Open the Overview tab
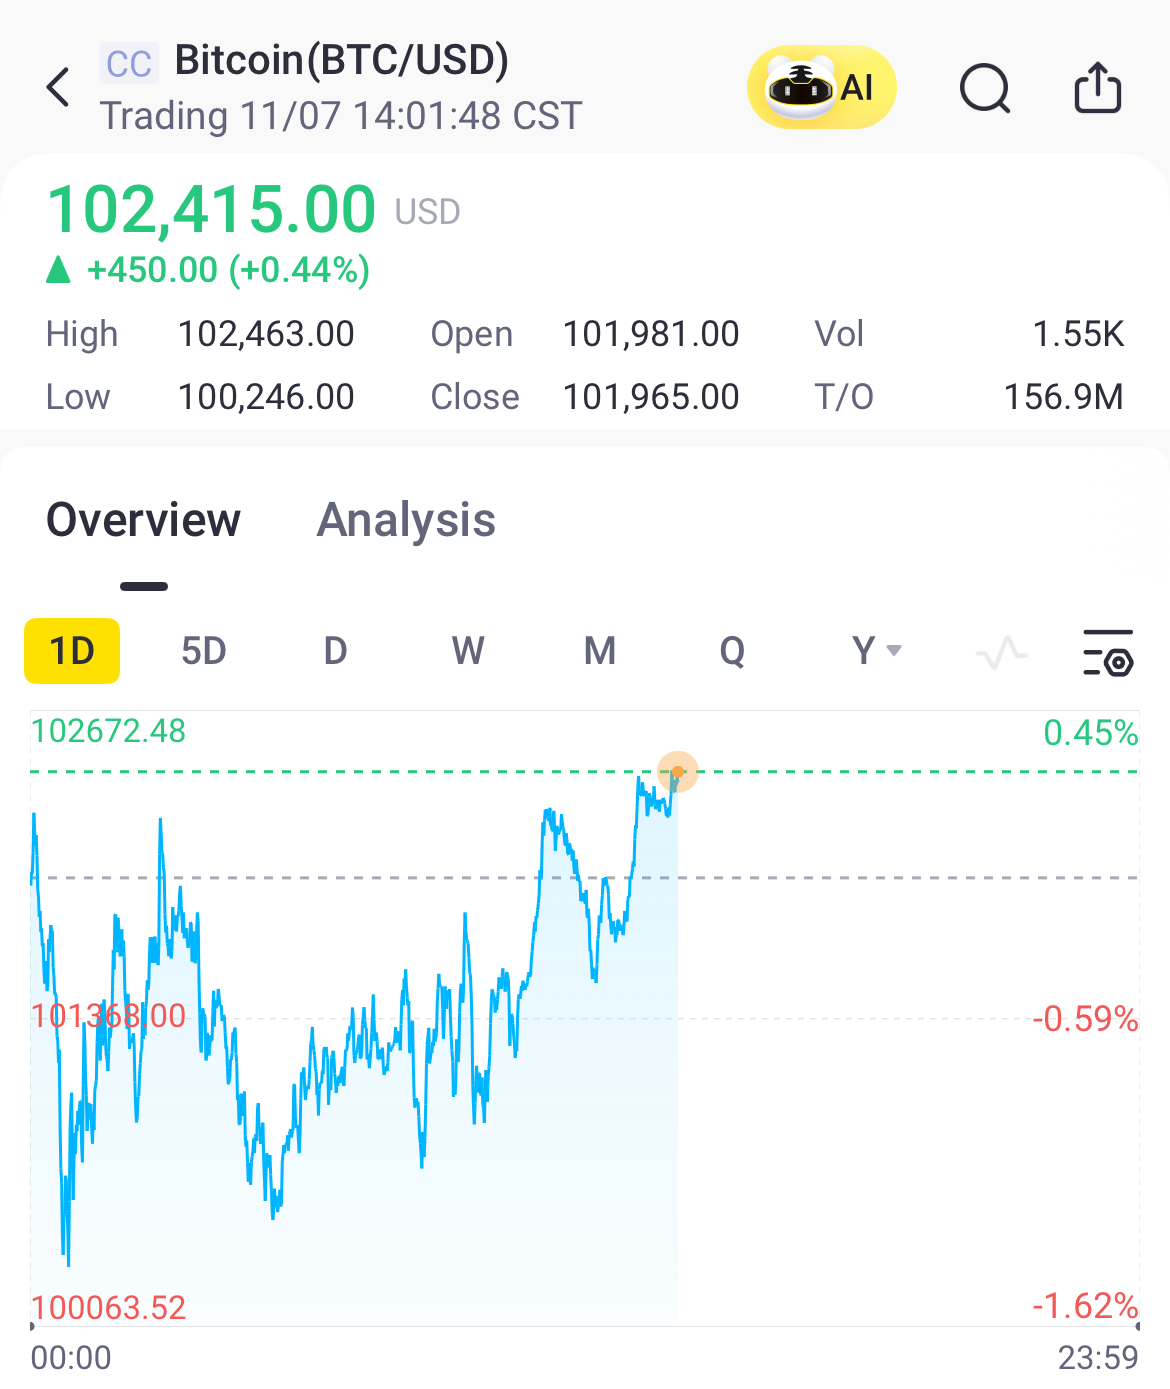1170x1389 pixels. coord(144,521)
